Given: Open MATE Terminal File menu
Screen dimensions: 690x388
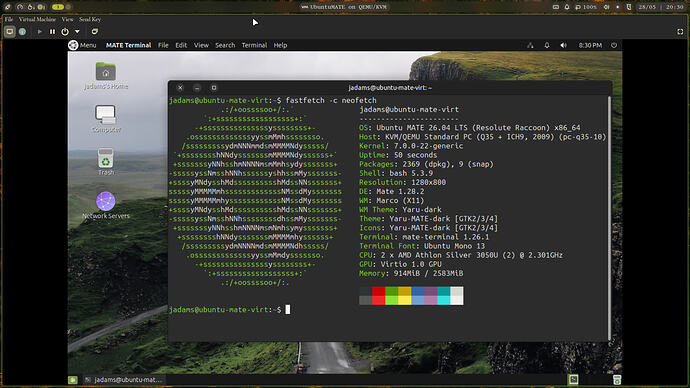Looking at the screenshot, I should 163,45.
